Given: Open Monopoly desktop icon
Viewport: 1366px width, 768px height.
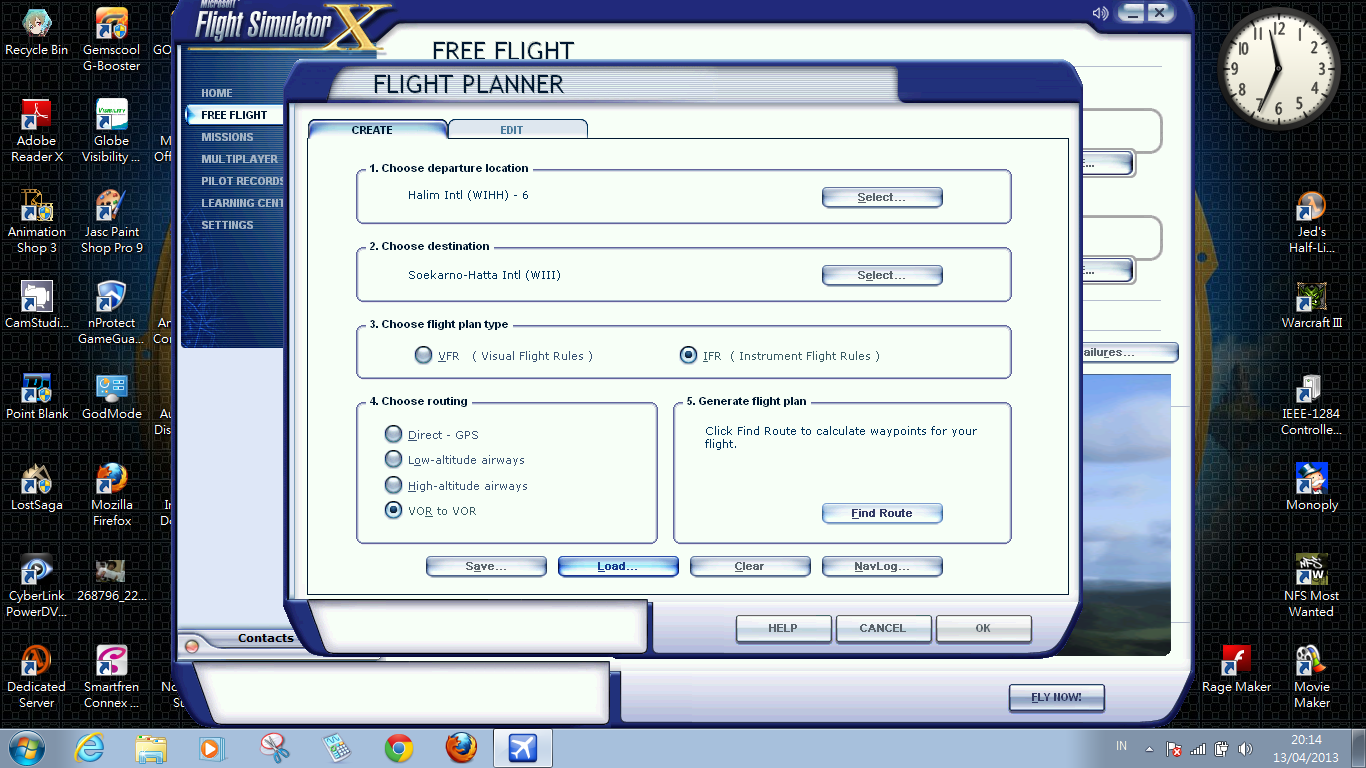Looking at the screenshot, I should point(1311,487).
